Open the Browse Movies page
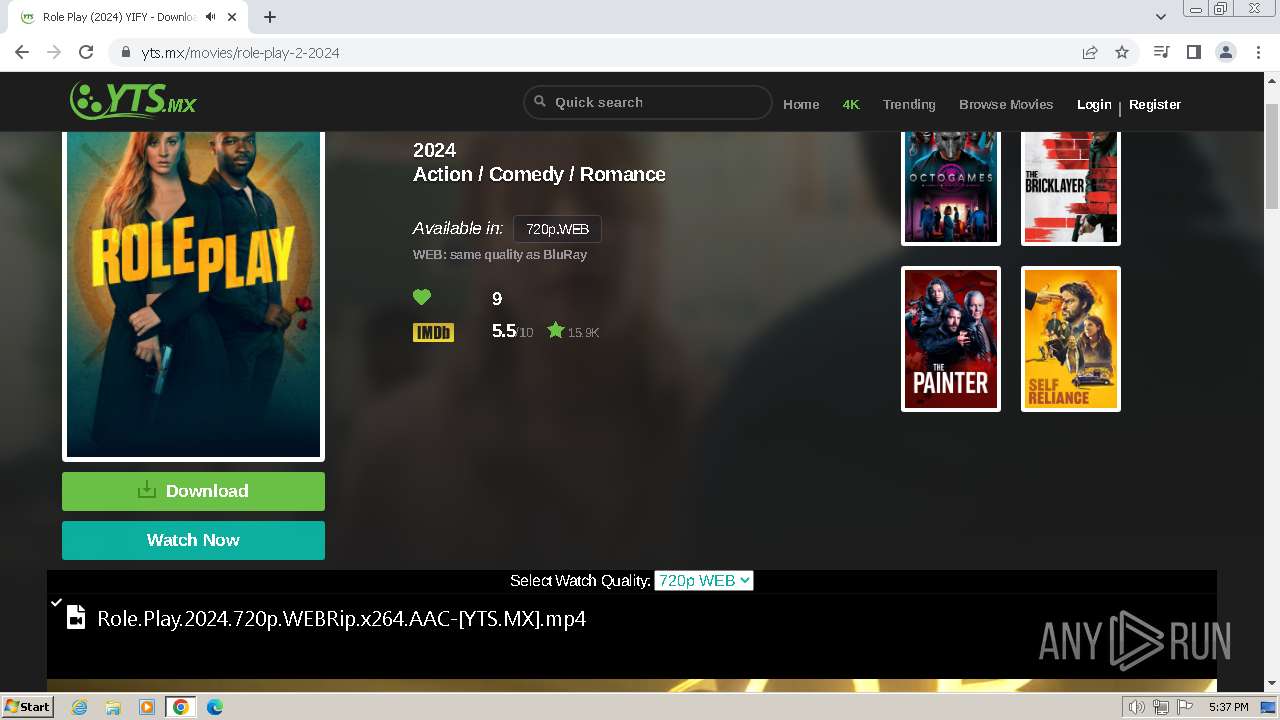Viewport: 1280px width, 720px height. 1006,104
